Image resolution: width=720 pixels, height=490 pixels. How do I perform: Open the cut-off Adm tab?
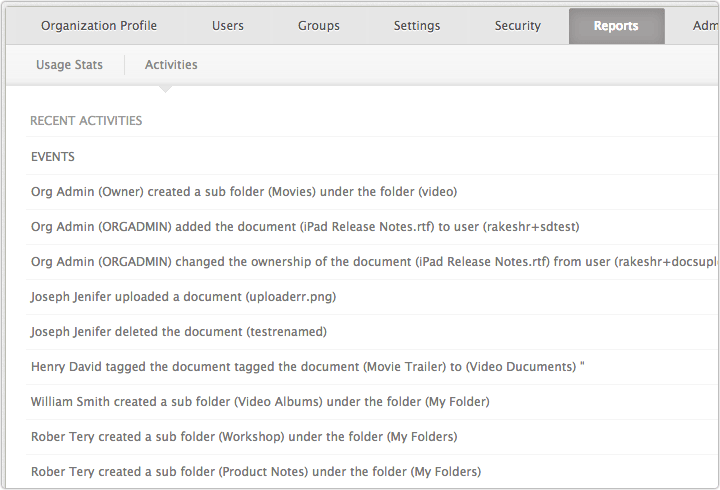(704, 26)
